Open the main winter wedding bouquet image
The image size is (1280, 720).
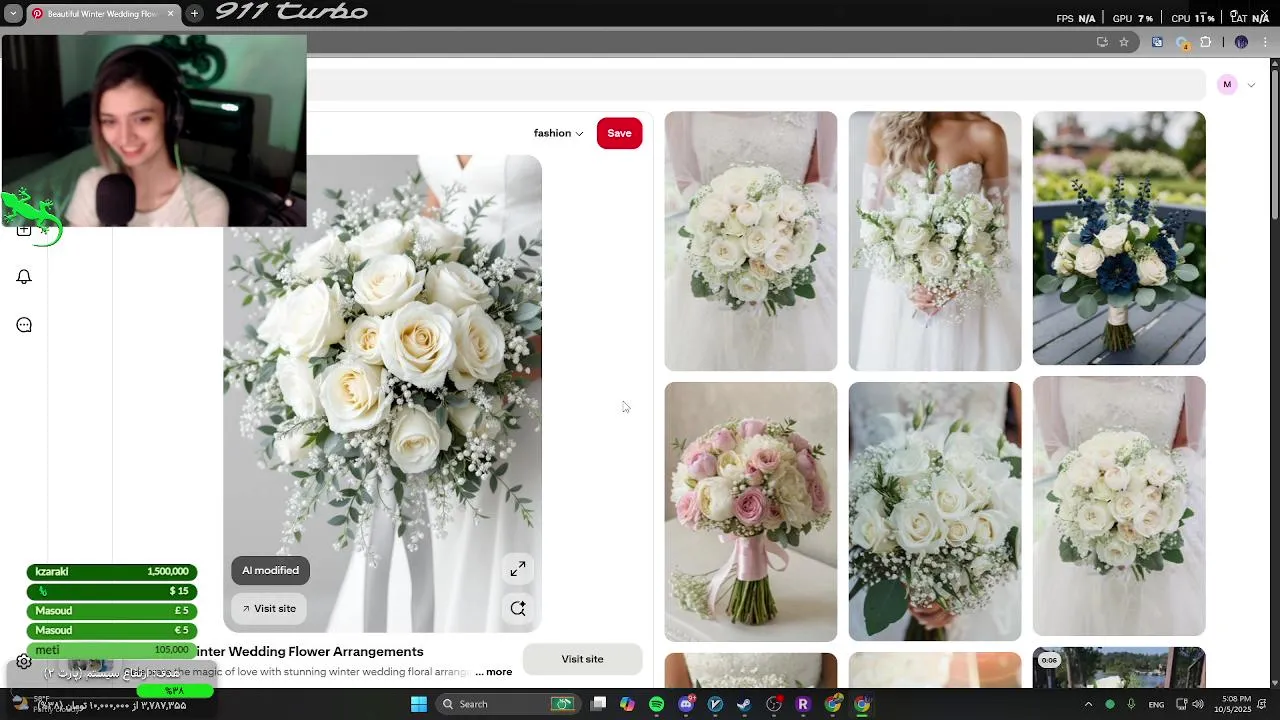tap(382, 393)
